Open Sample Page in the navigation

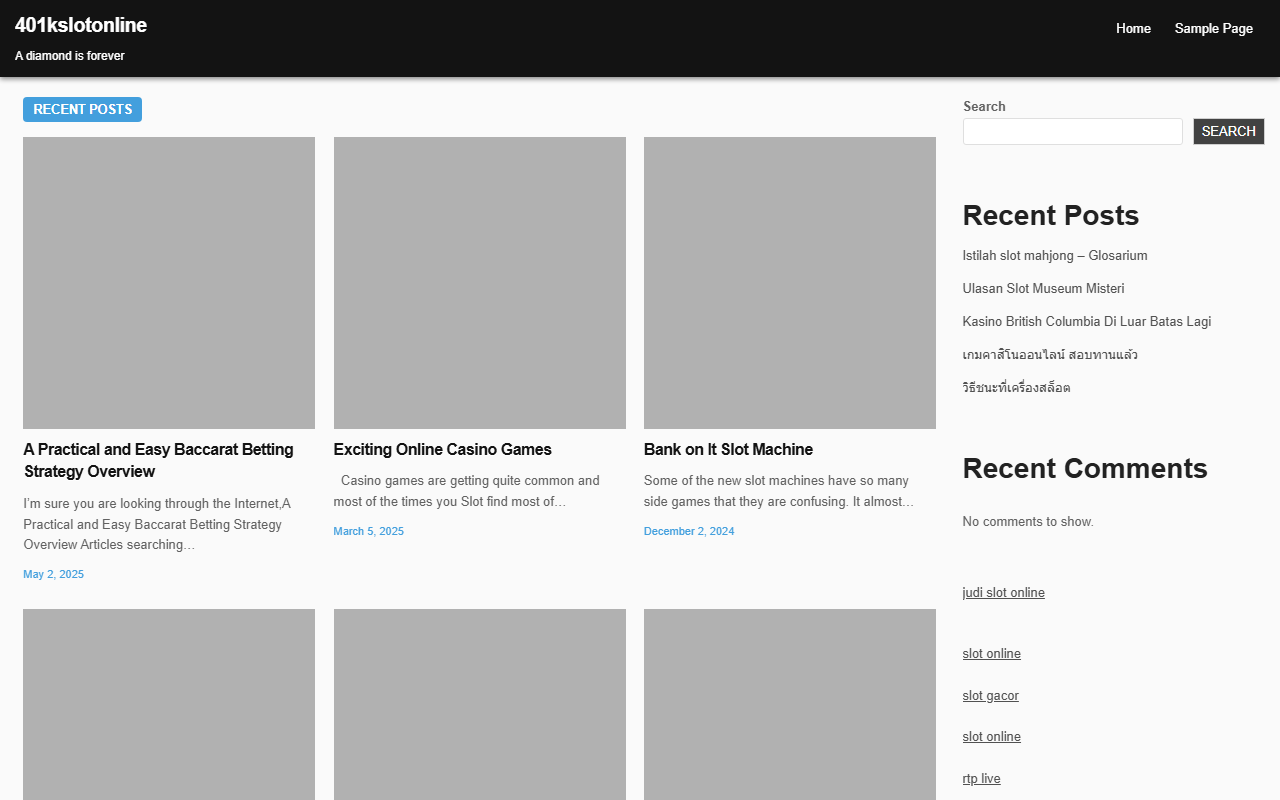1213,28
